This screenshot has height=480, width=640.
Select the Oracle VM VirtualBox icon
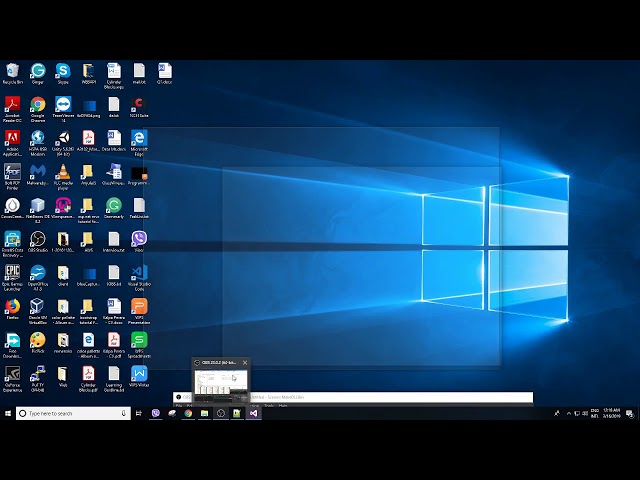[x=38, y=311]
